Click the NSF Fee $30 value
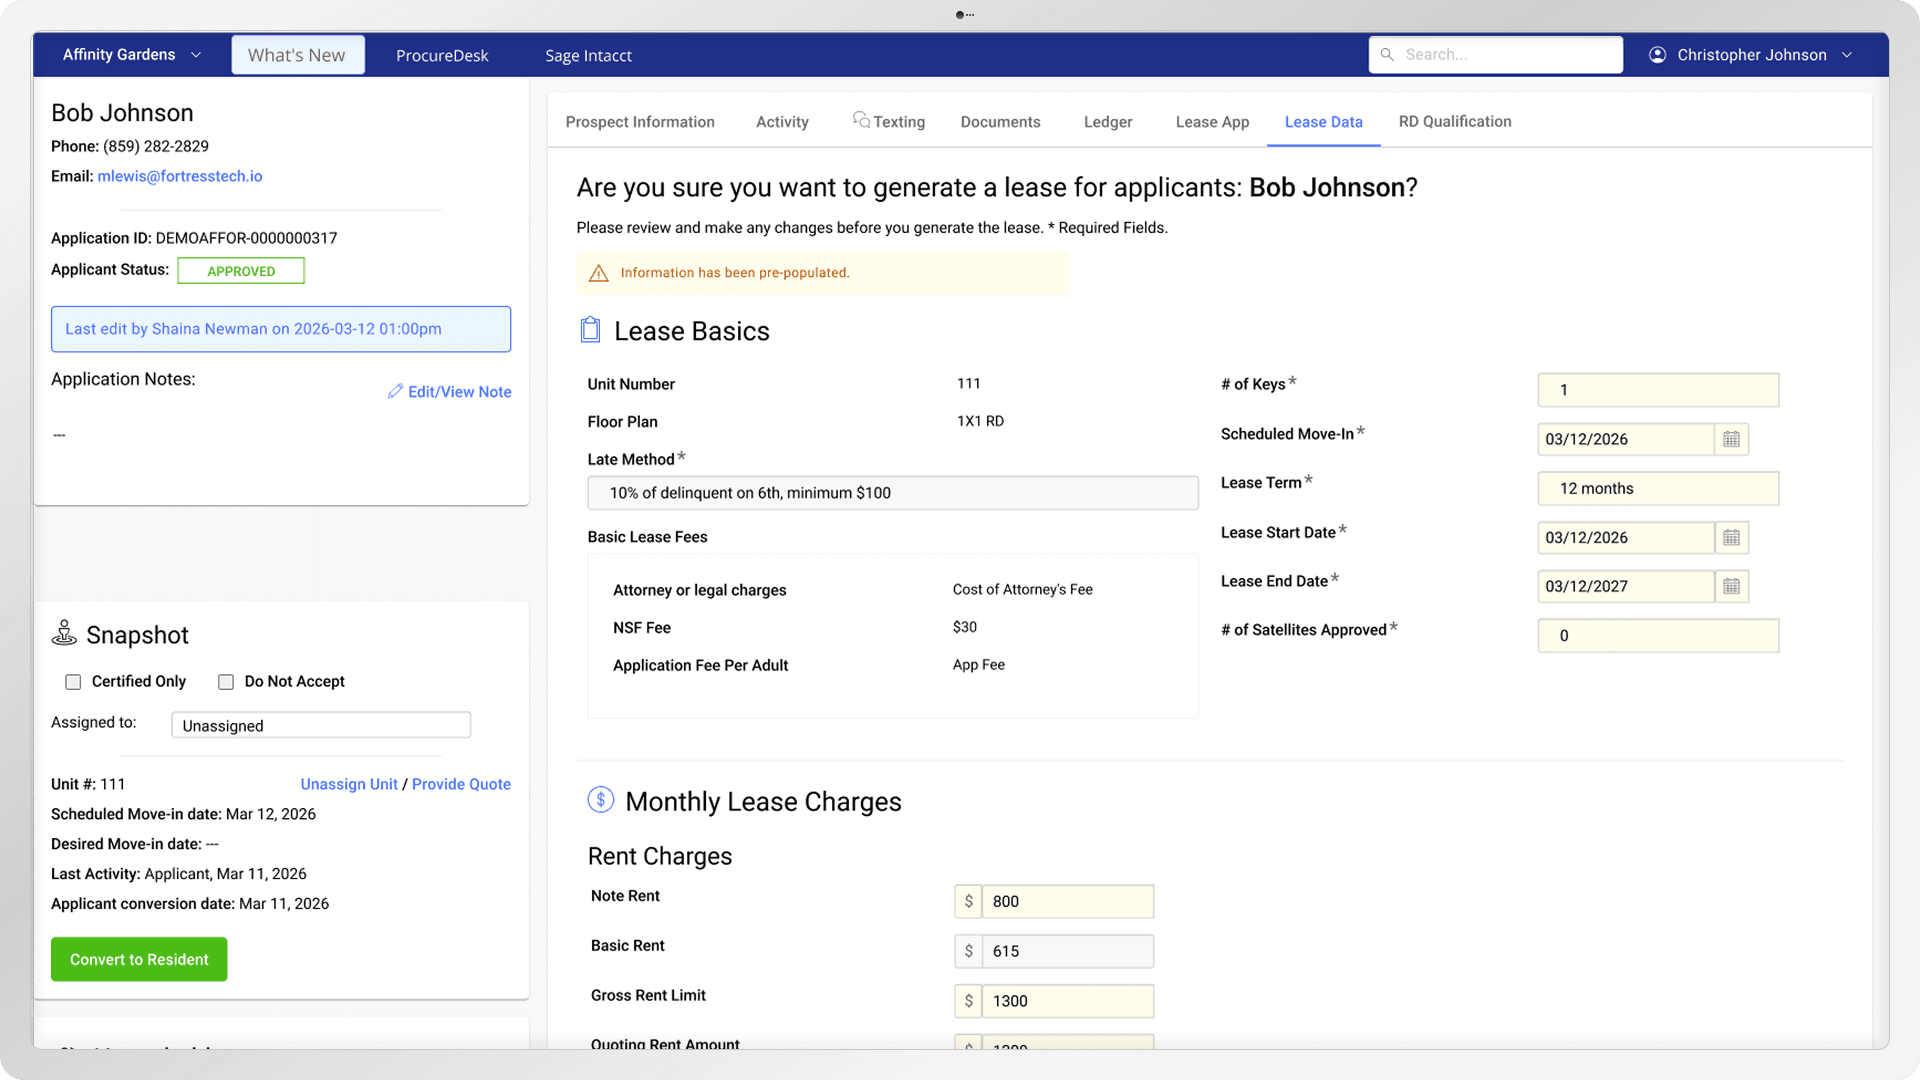The height and width of the screenshot is (1080, 1920). point(965,628)
